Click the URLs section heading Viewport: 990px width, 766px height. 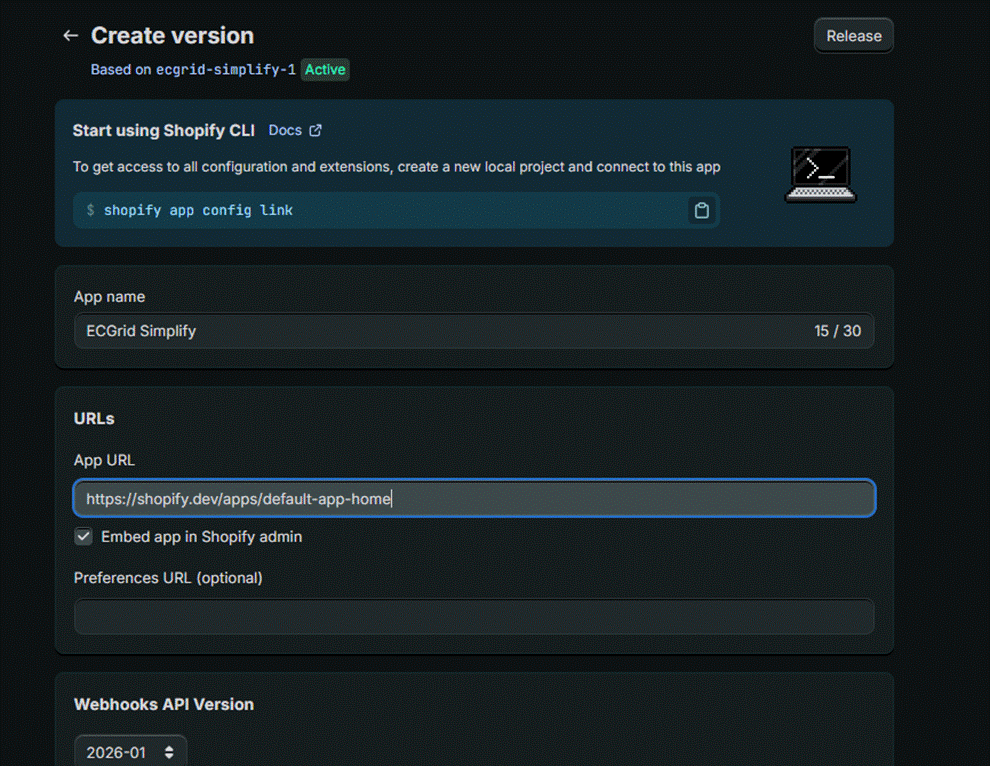(x=94, y=419)
